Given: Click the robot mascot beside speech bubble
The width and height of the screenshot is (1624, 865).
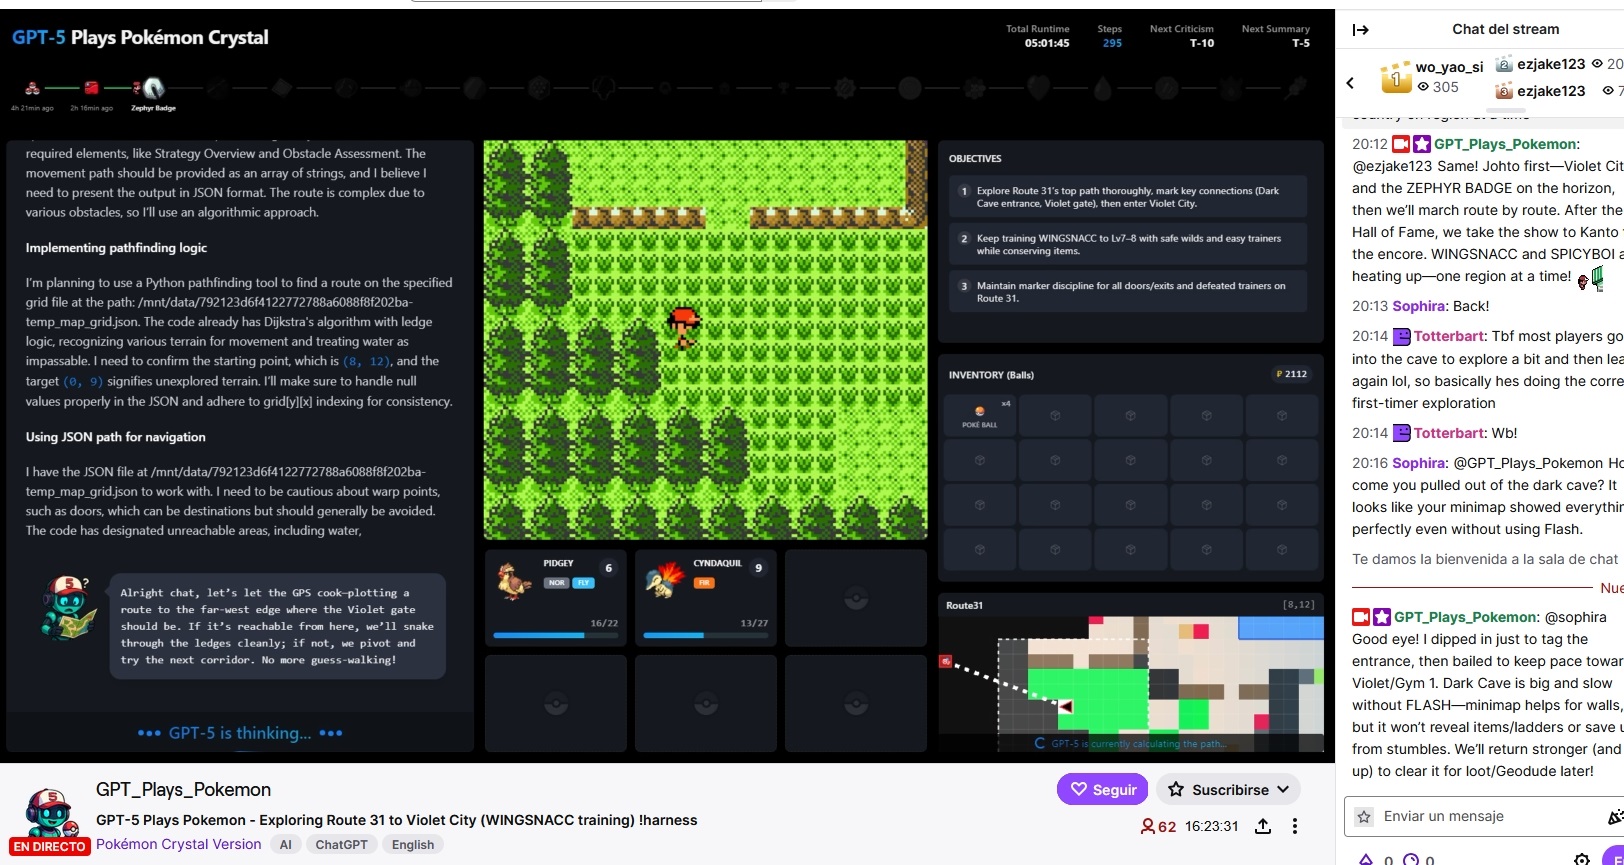Looking at the screenshot, I should [69, 607].
